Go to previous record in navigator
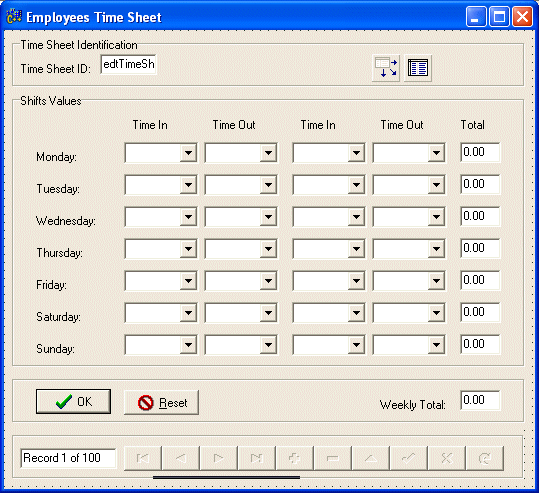The width and height of the screenshot is (539, 493). pos(181,458)
